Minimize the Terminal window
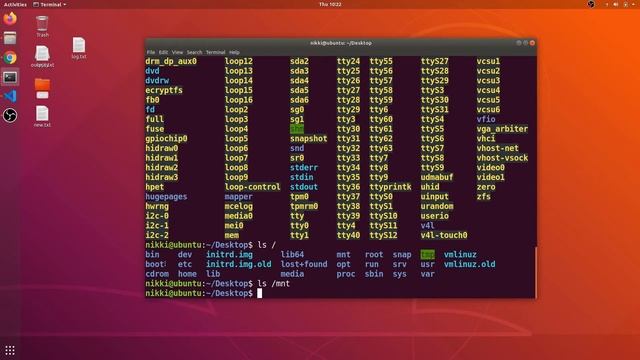 point(519,43)
